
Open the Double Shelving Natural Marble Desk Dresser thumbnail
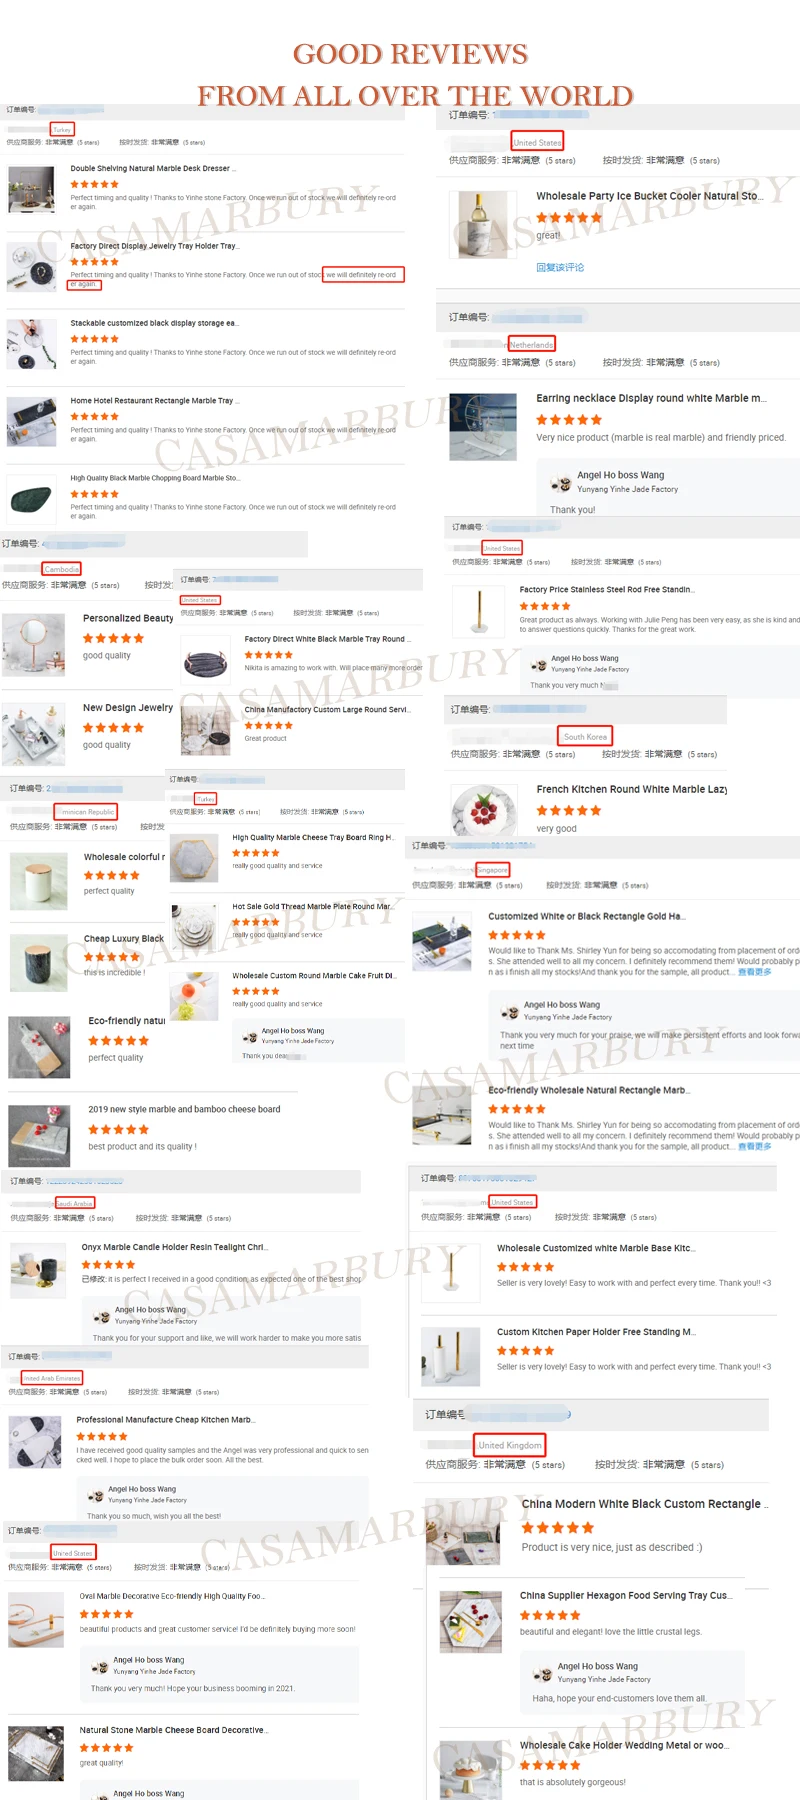click(x=31, y=189)
